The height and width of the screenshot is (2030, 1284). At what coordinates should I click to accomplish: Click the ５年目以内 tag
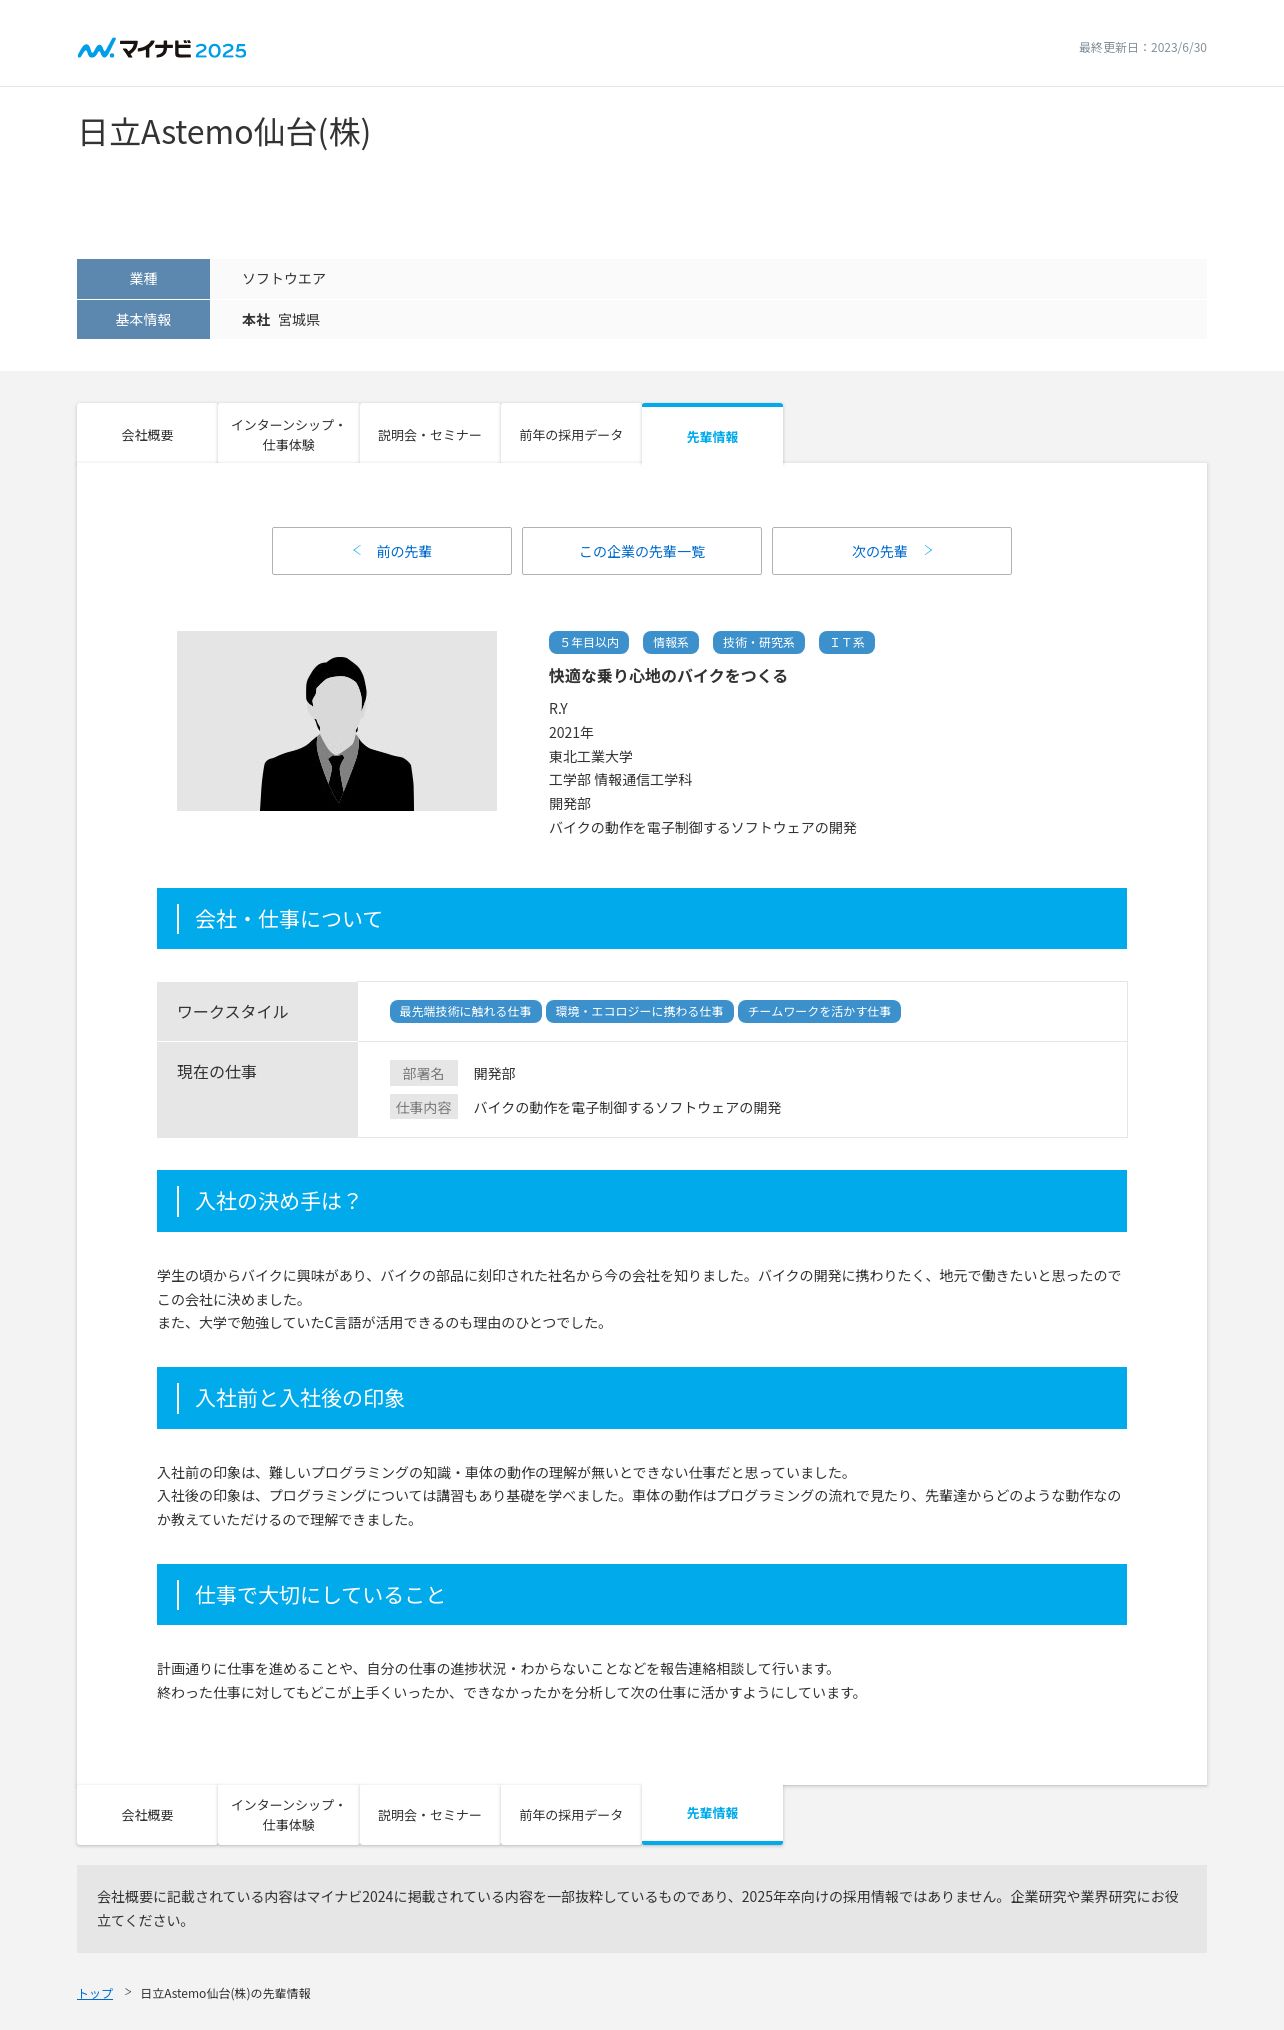coord(589,643)
